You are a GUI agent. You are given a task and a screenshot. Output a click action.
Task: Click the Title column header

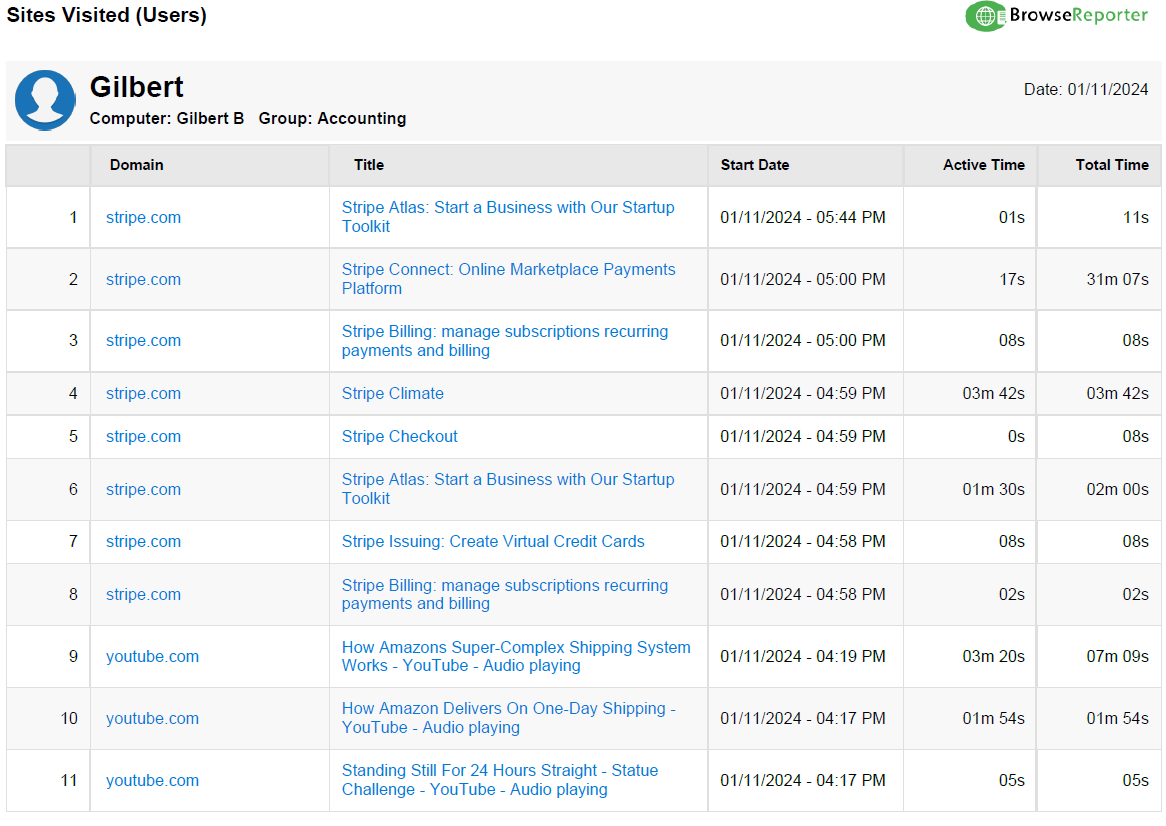point(369,165)
